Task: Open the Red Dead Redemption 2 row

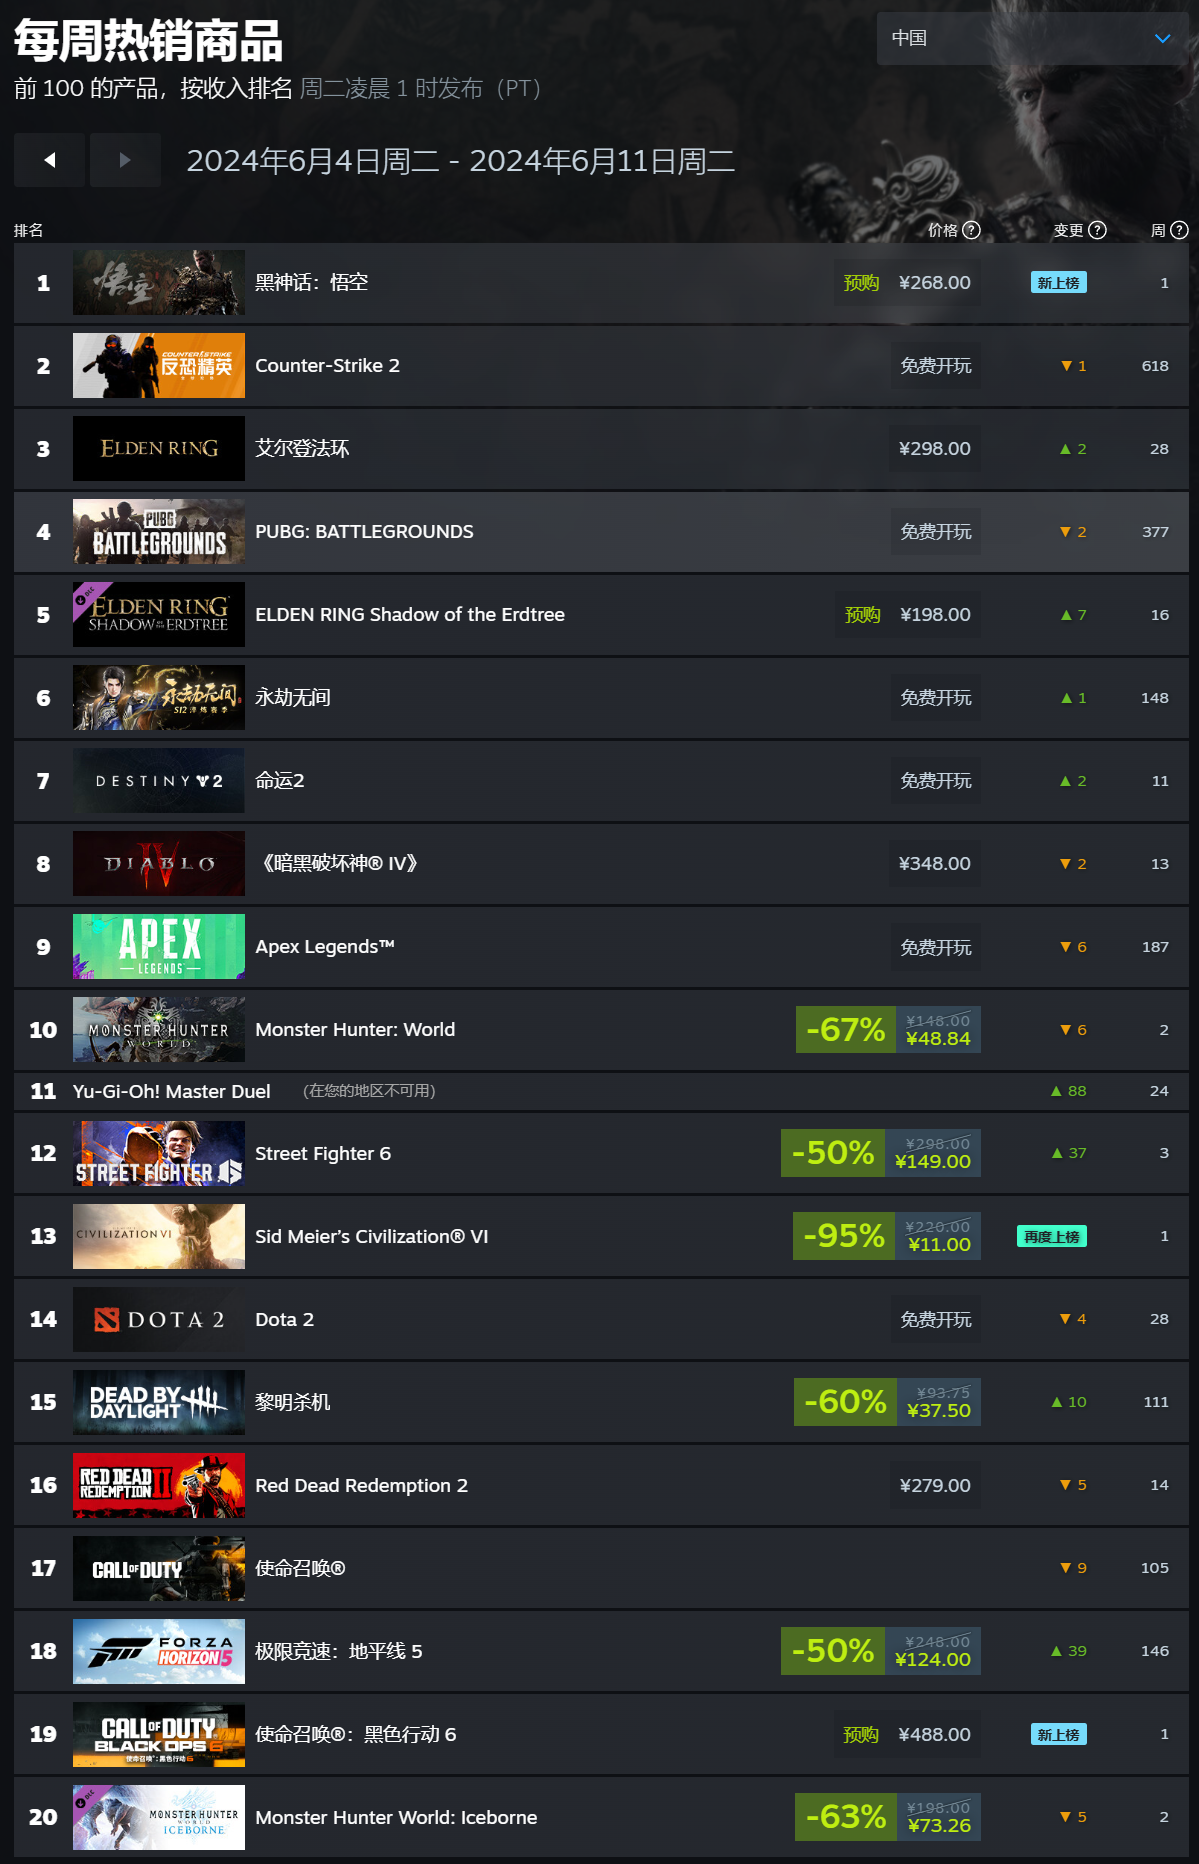Action: tap(601, 1485)
